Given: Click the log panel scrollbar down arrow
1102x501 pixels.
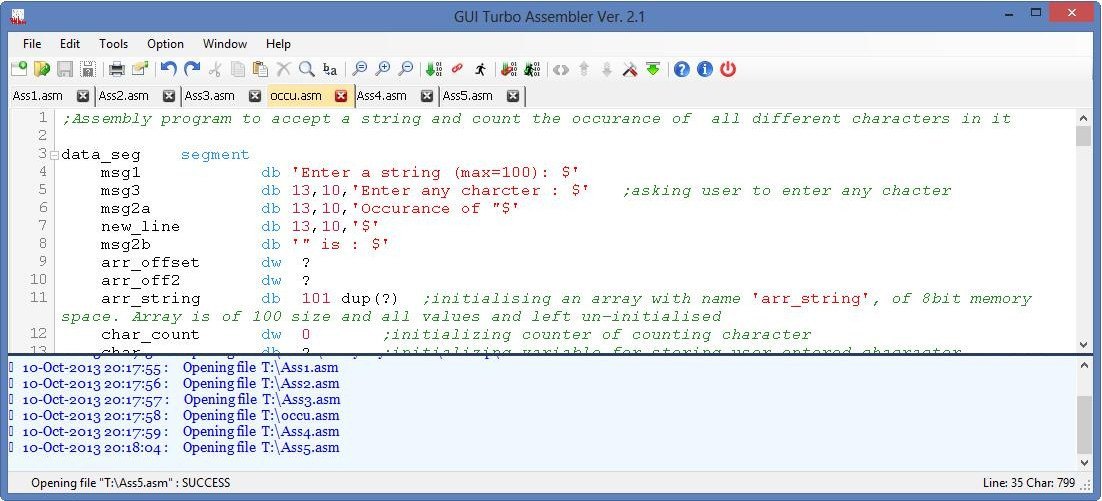Looking at the screenshot, I should point(1083,462).
